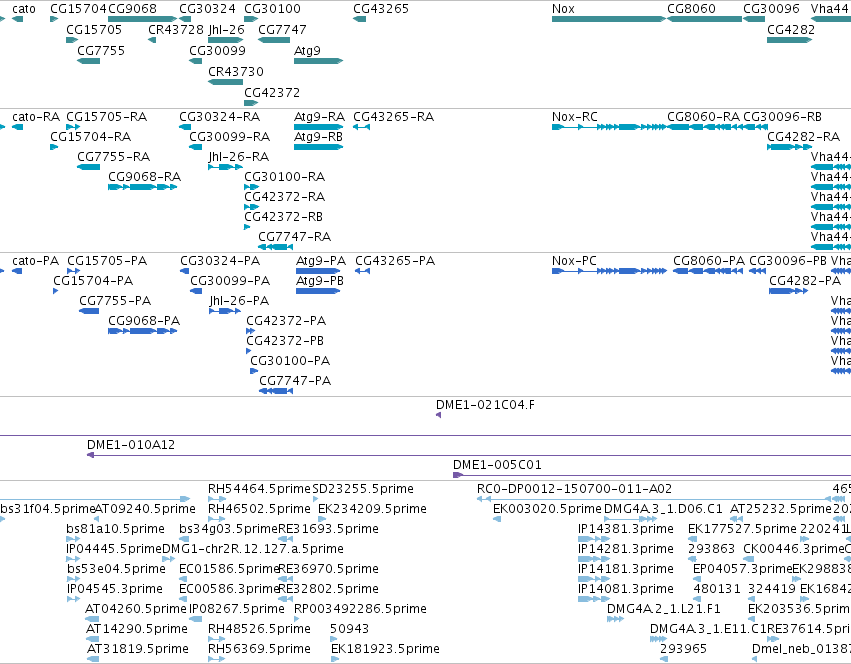Click the CG7747-PA protein feature
This screenshot has height=664, width=851.
276,391
